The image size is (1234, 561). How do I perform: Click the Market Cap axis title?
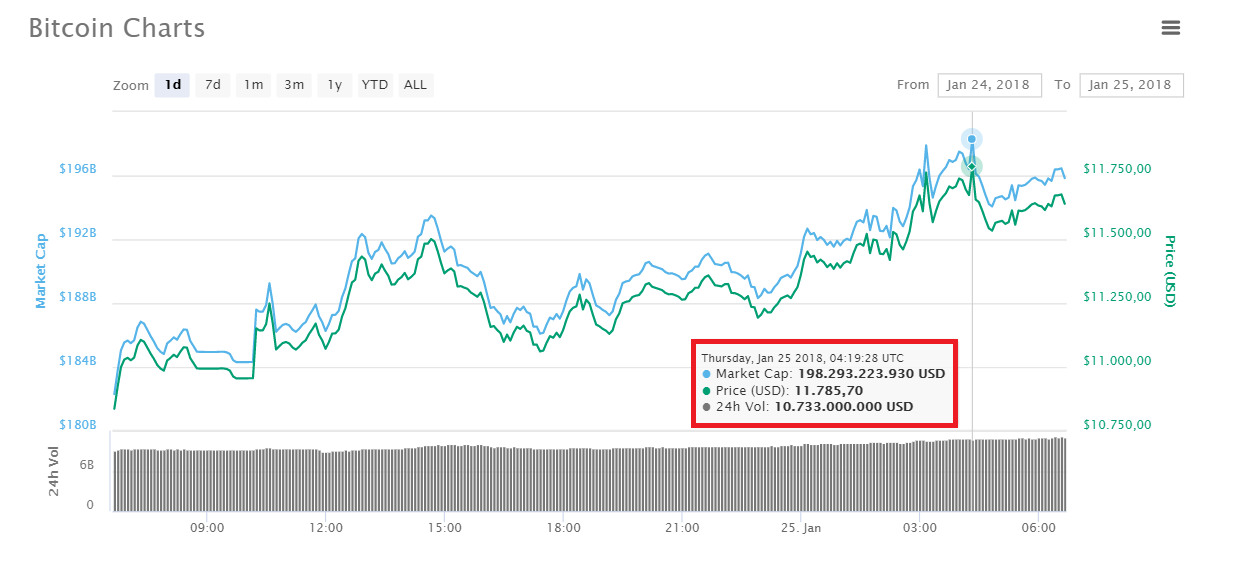point(41,270)
